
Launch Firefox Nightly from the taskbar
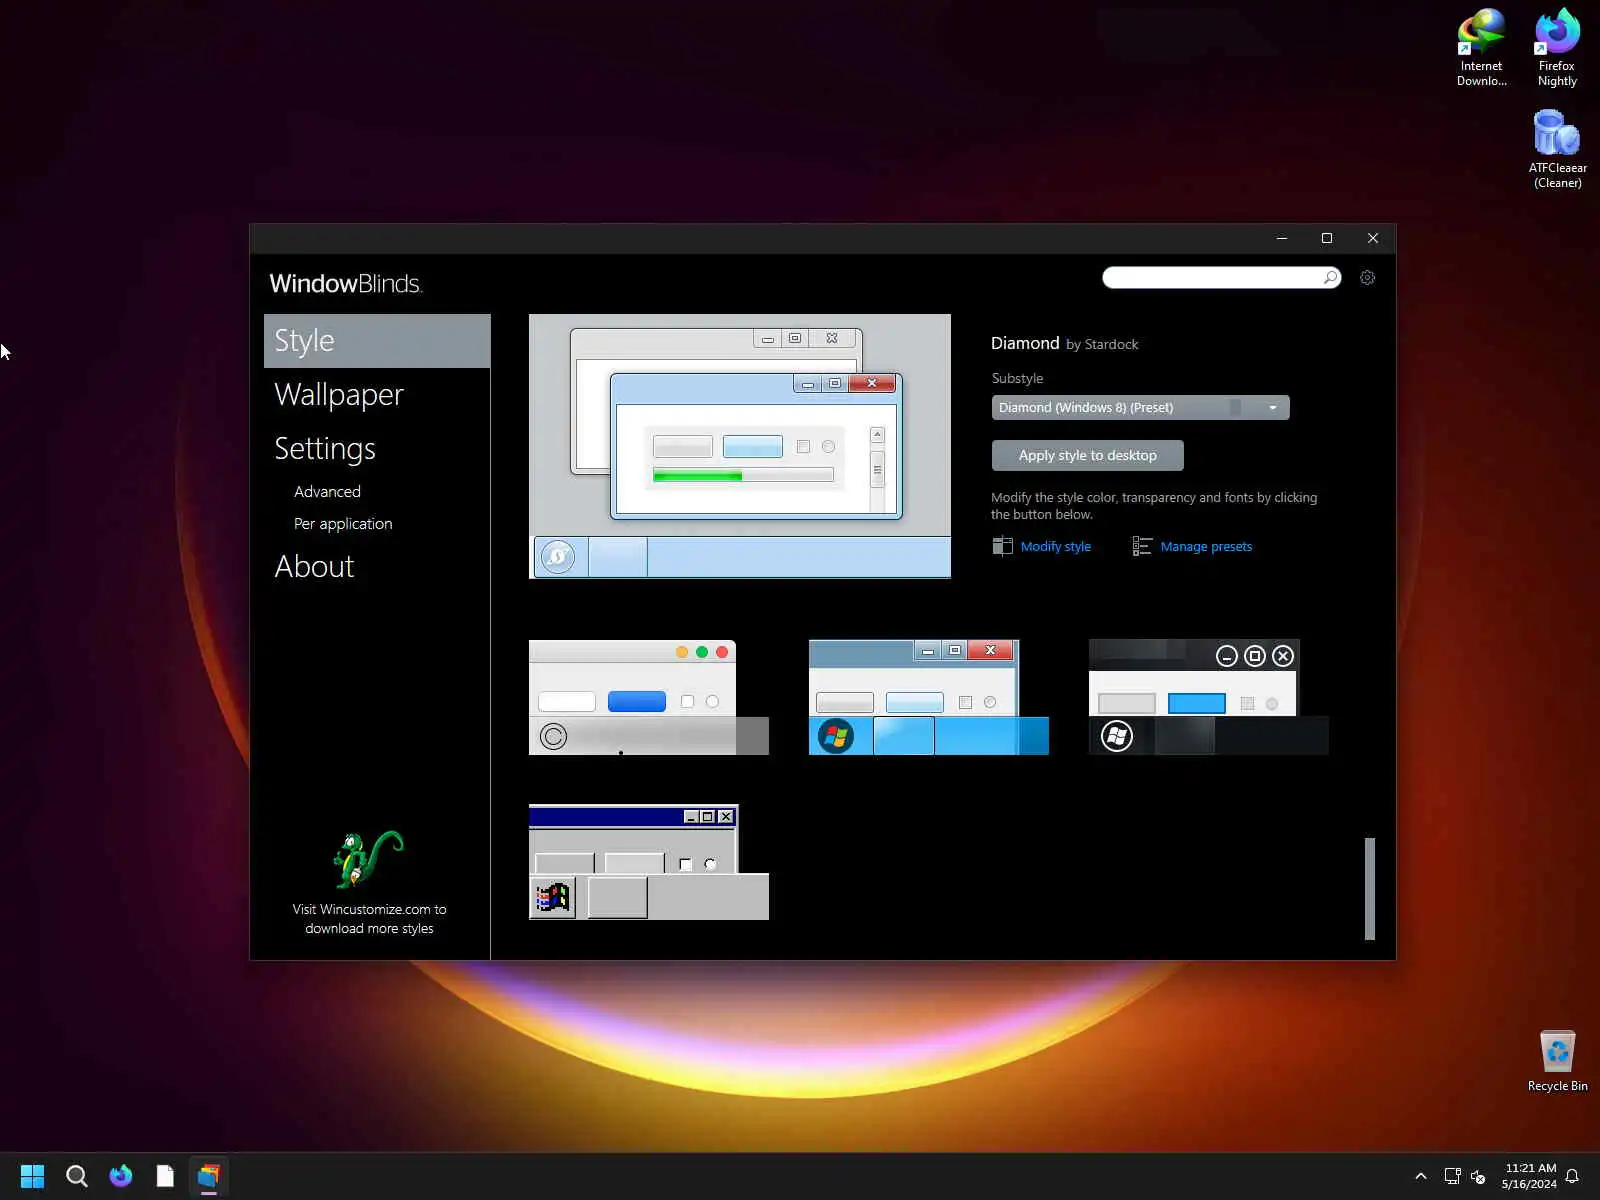click(121, 1176)
